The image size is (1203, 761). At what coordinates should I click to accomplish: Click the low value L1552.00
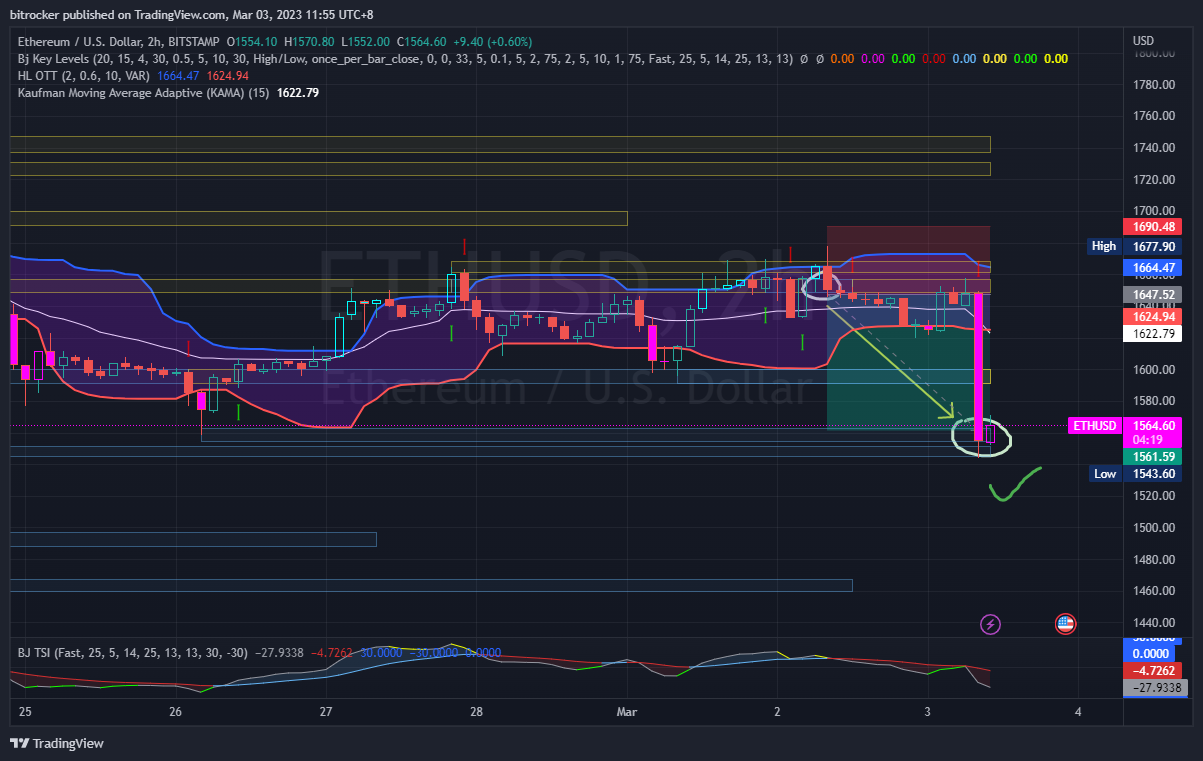point(365,42)
